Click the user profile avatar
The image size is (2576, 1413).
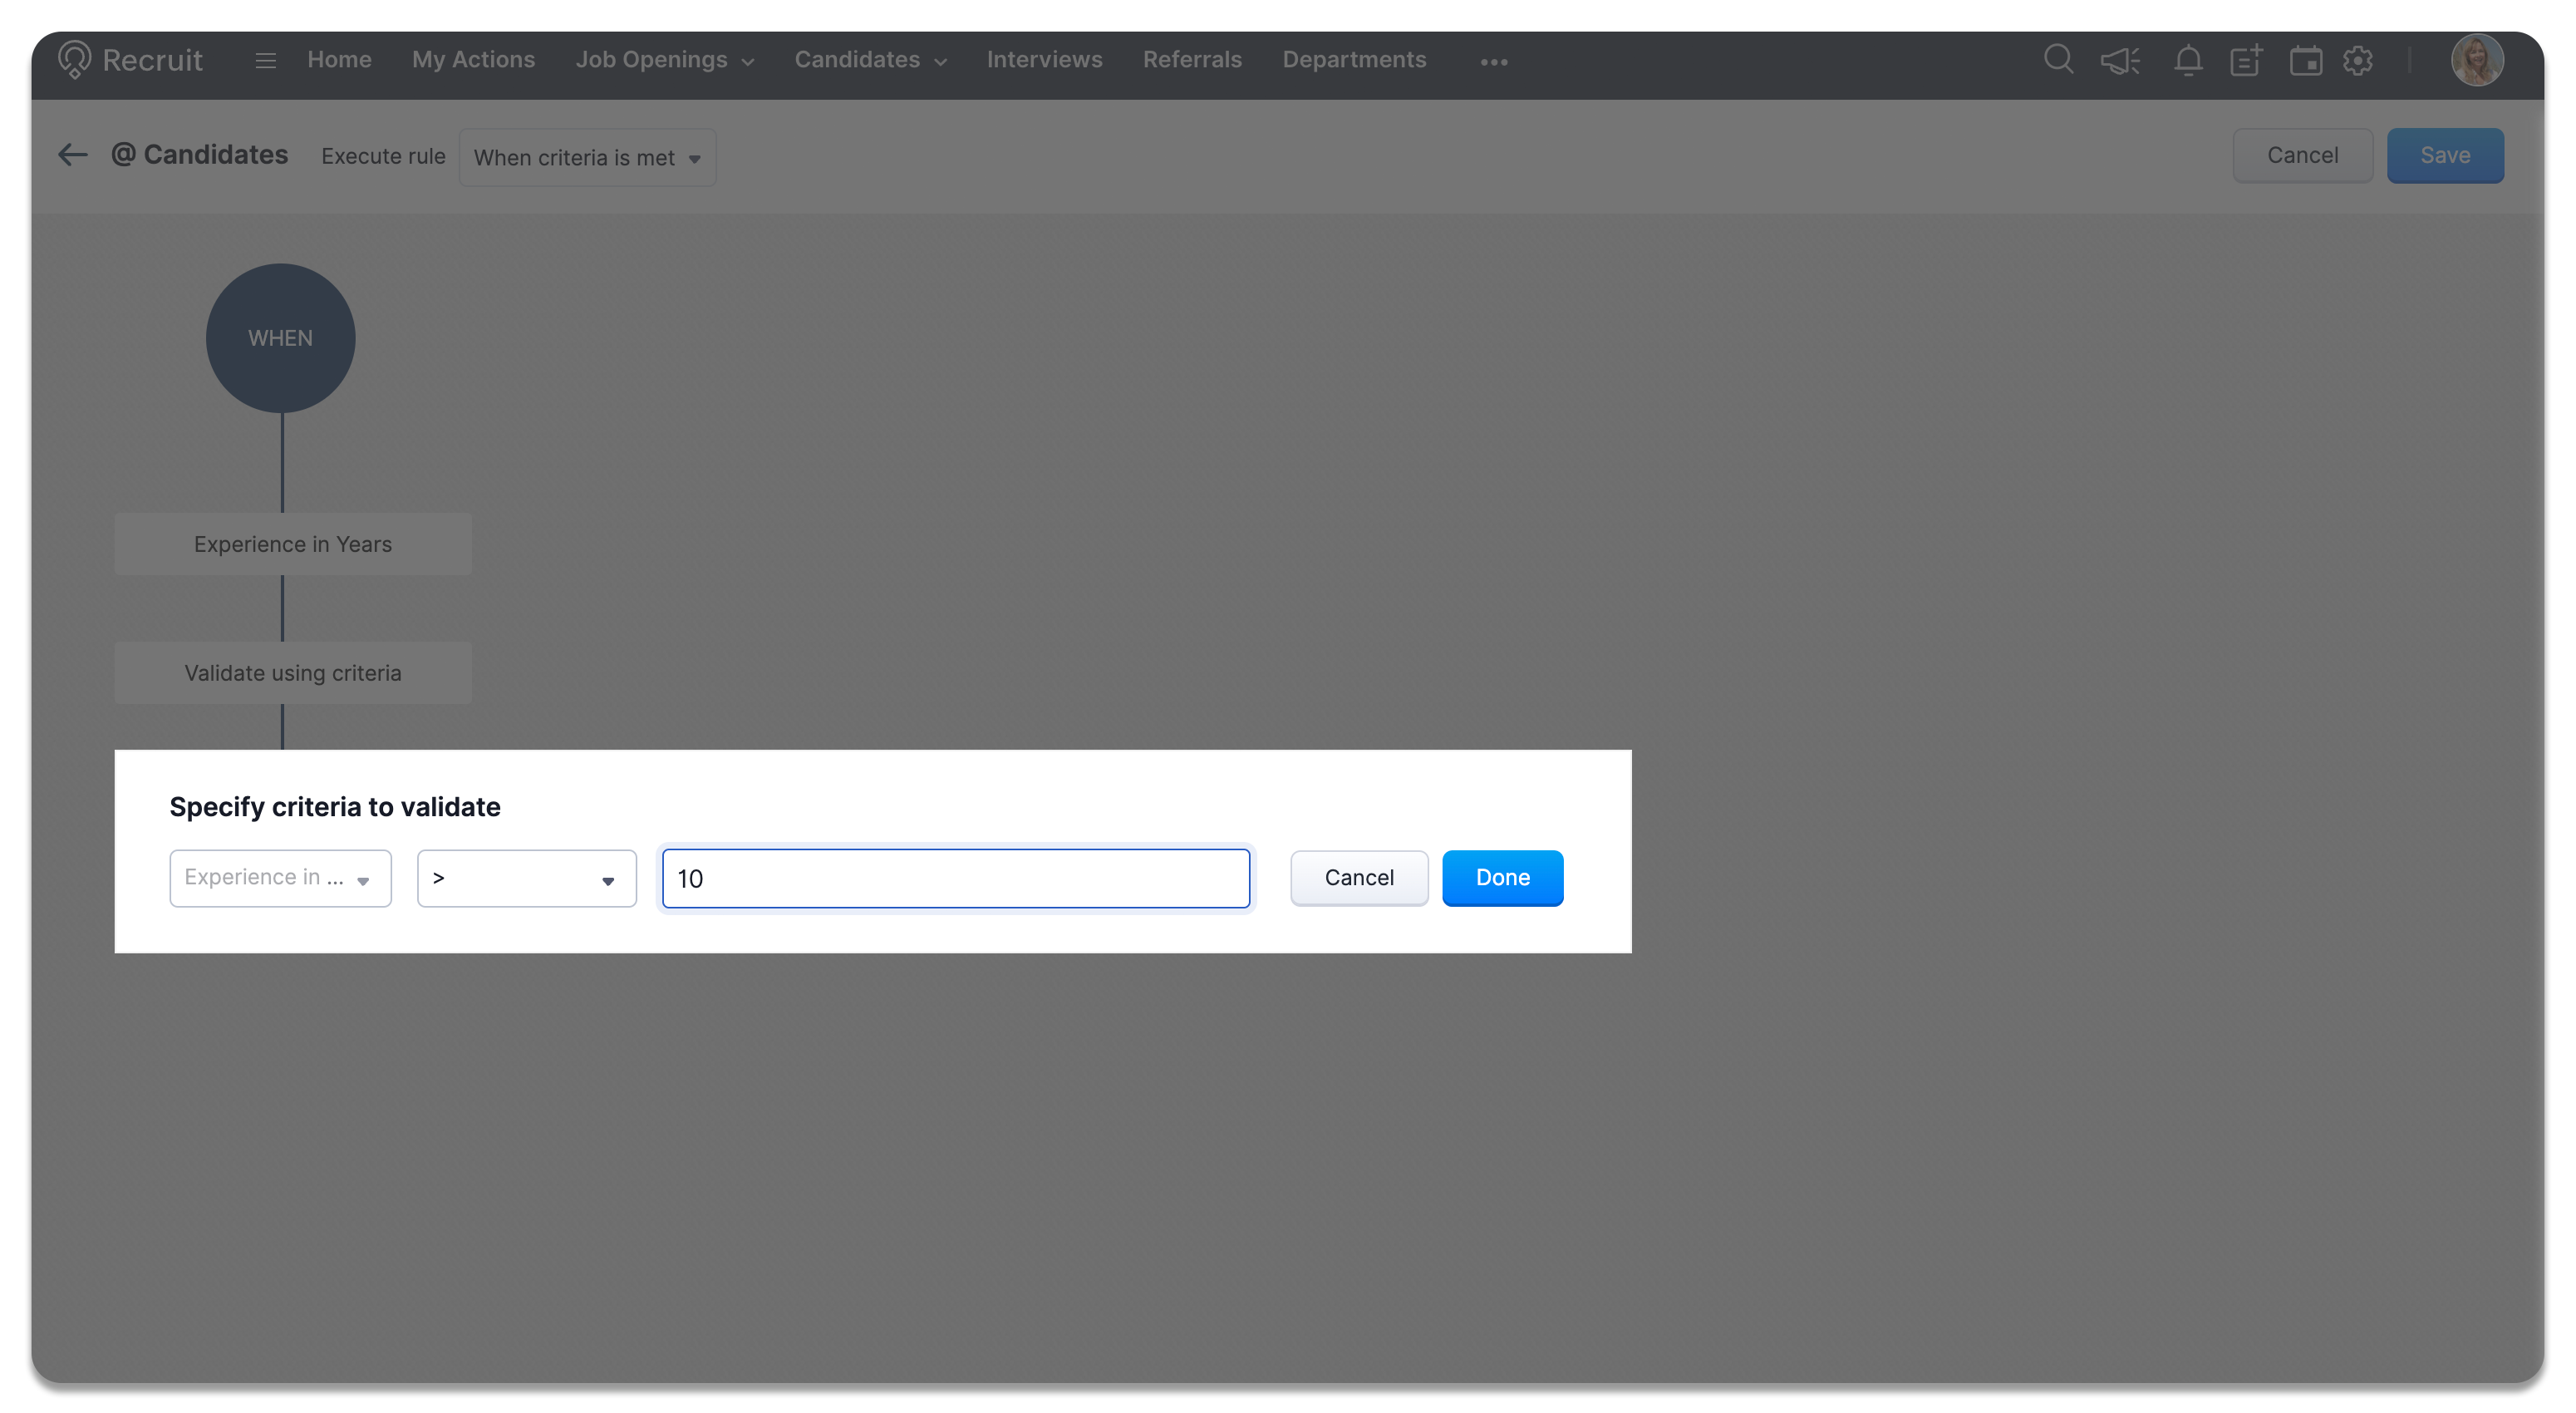point(2476,61)
